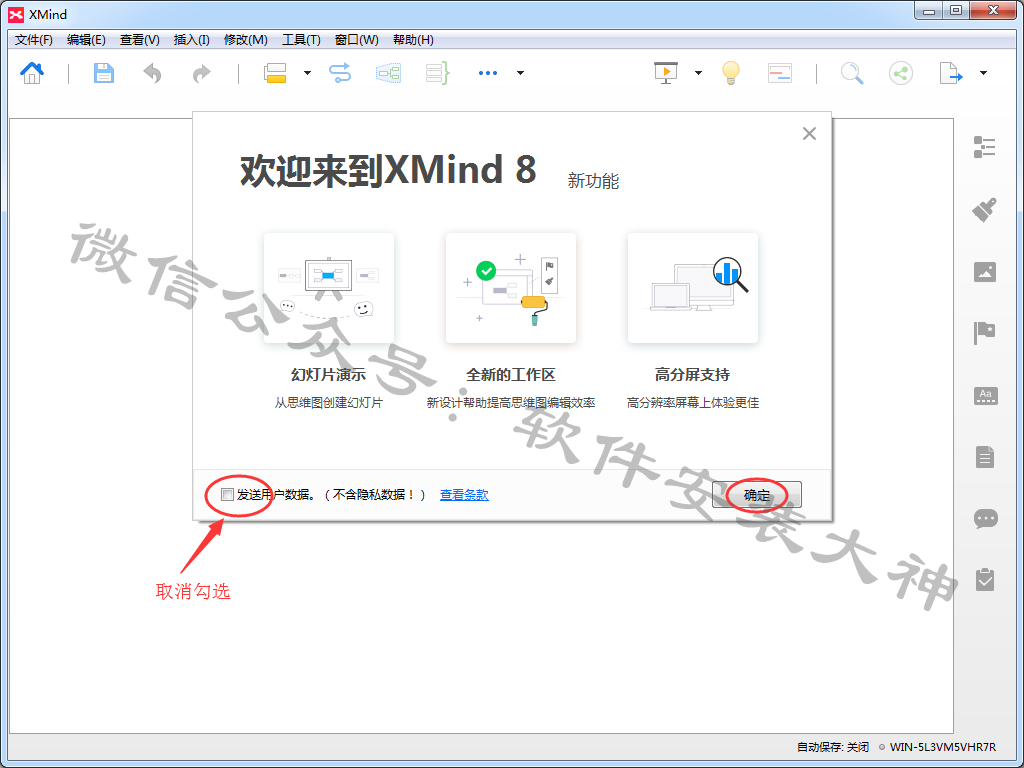Click the WIN-5L3VM5VHR7R status entry
The width and height of the screenshot is (1024, 768).
942,747
